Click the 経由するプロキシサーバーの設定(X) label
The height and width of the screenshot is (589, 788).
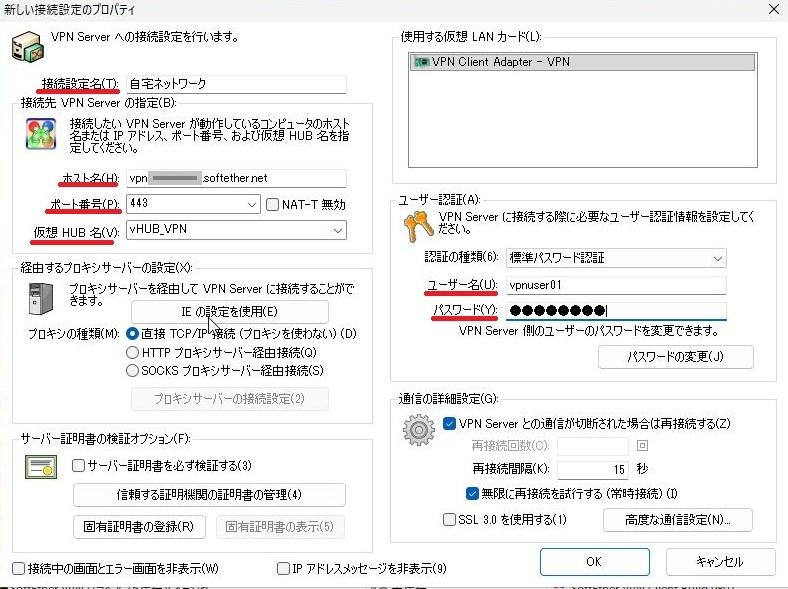tap(106, 268)
